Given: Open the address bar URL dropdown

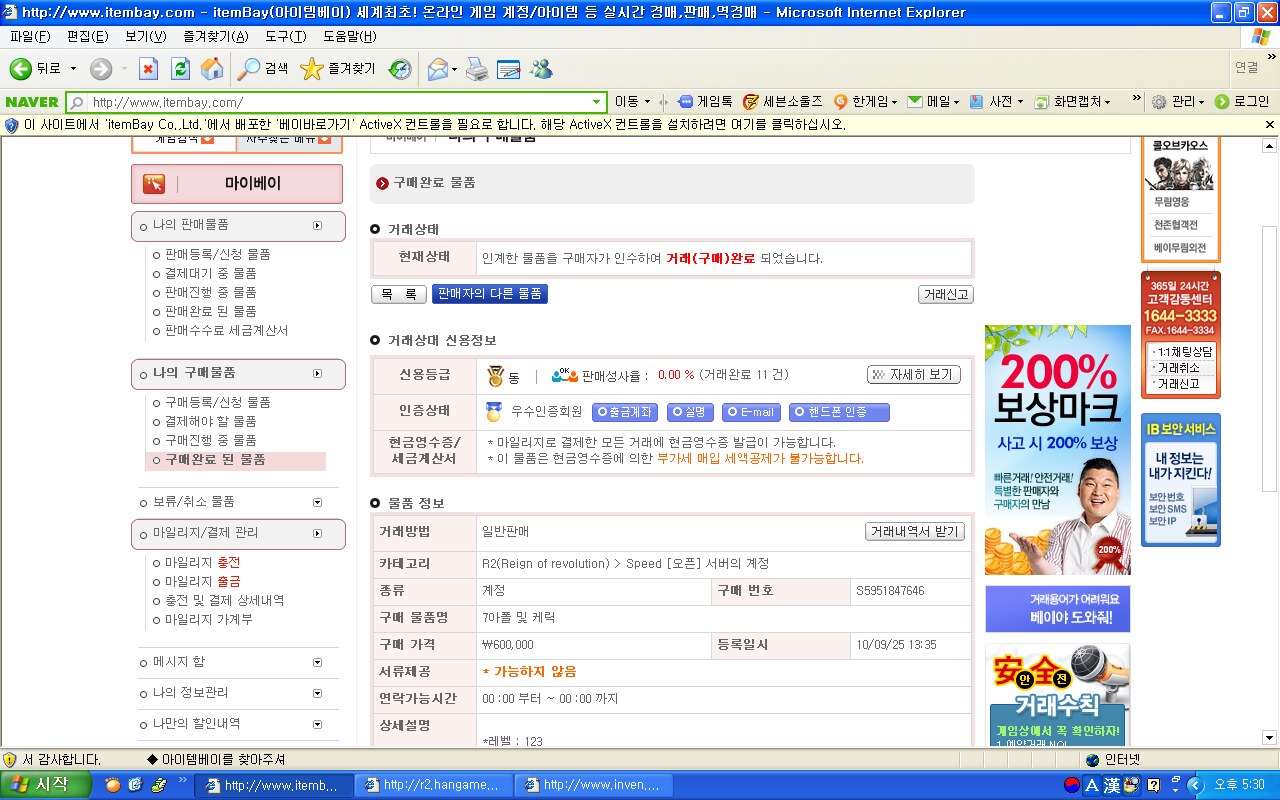Looking at the screenshot, I should coord(597,102).
